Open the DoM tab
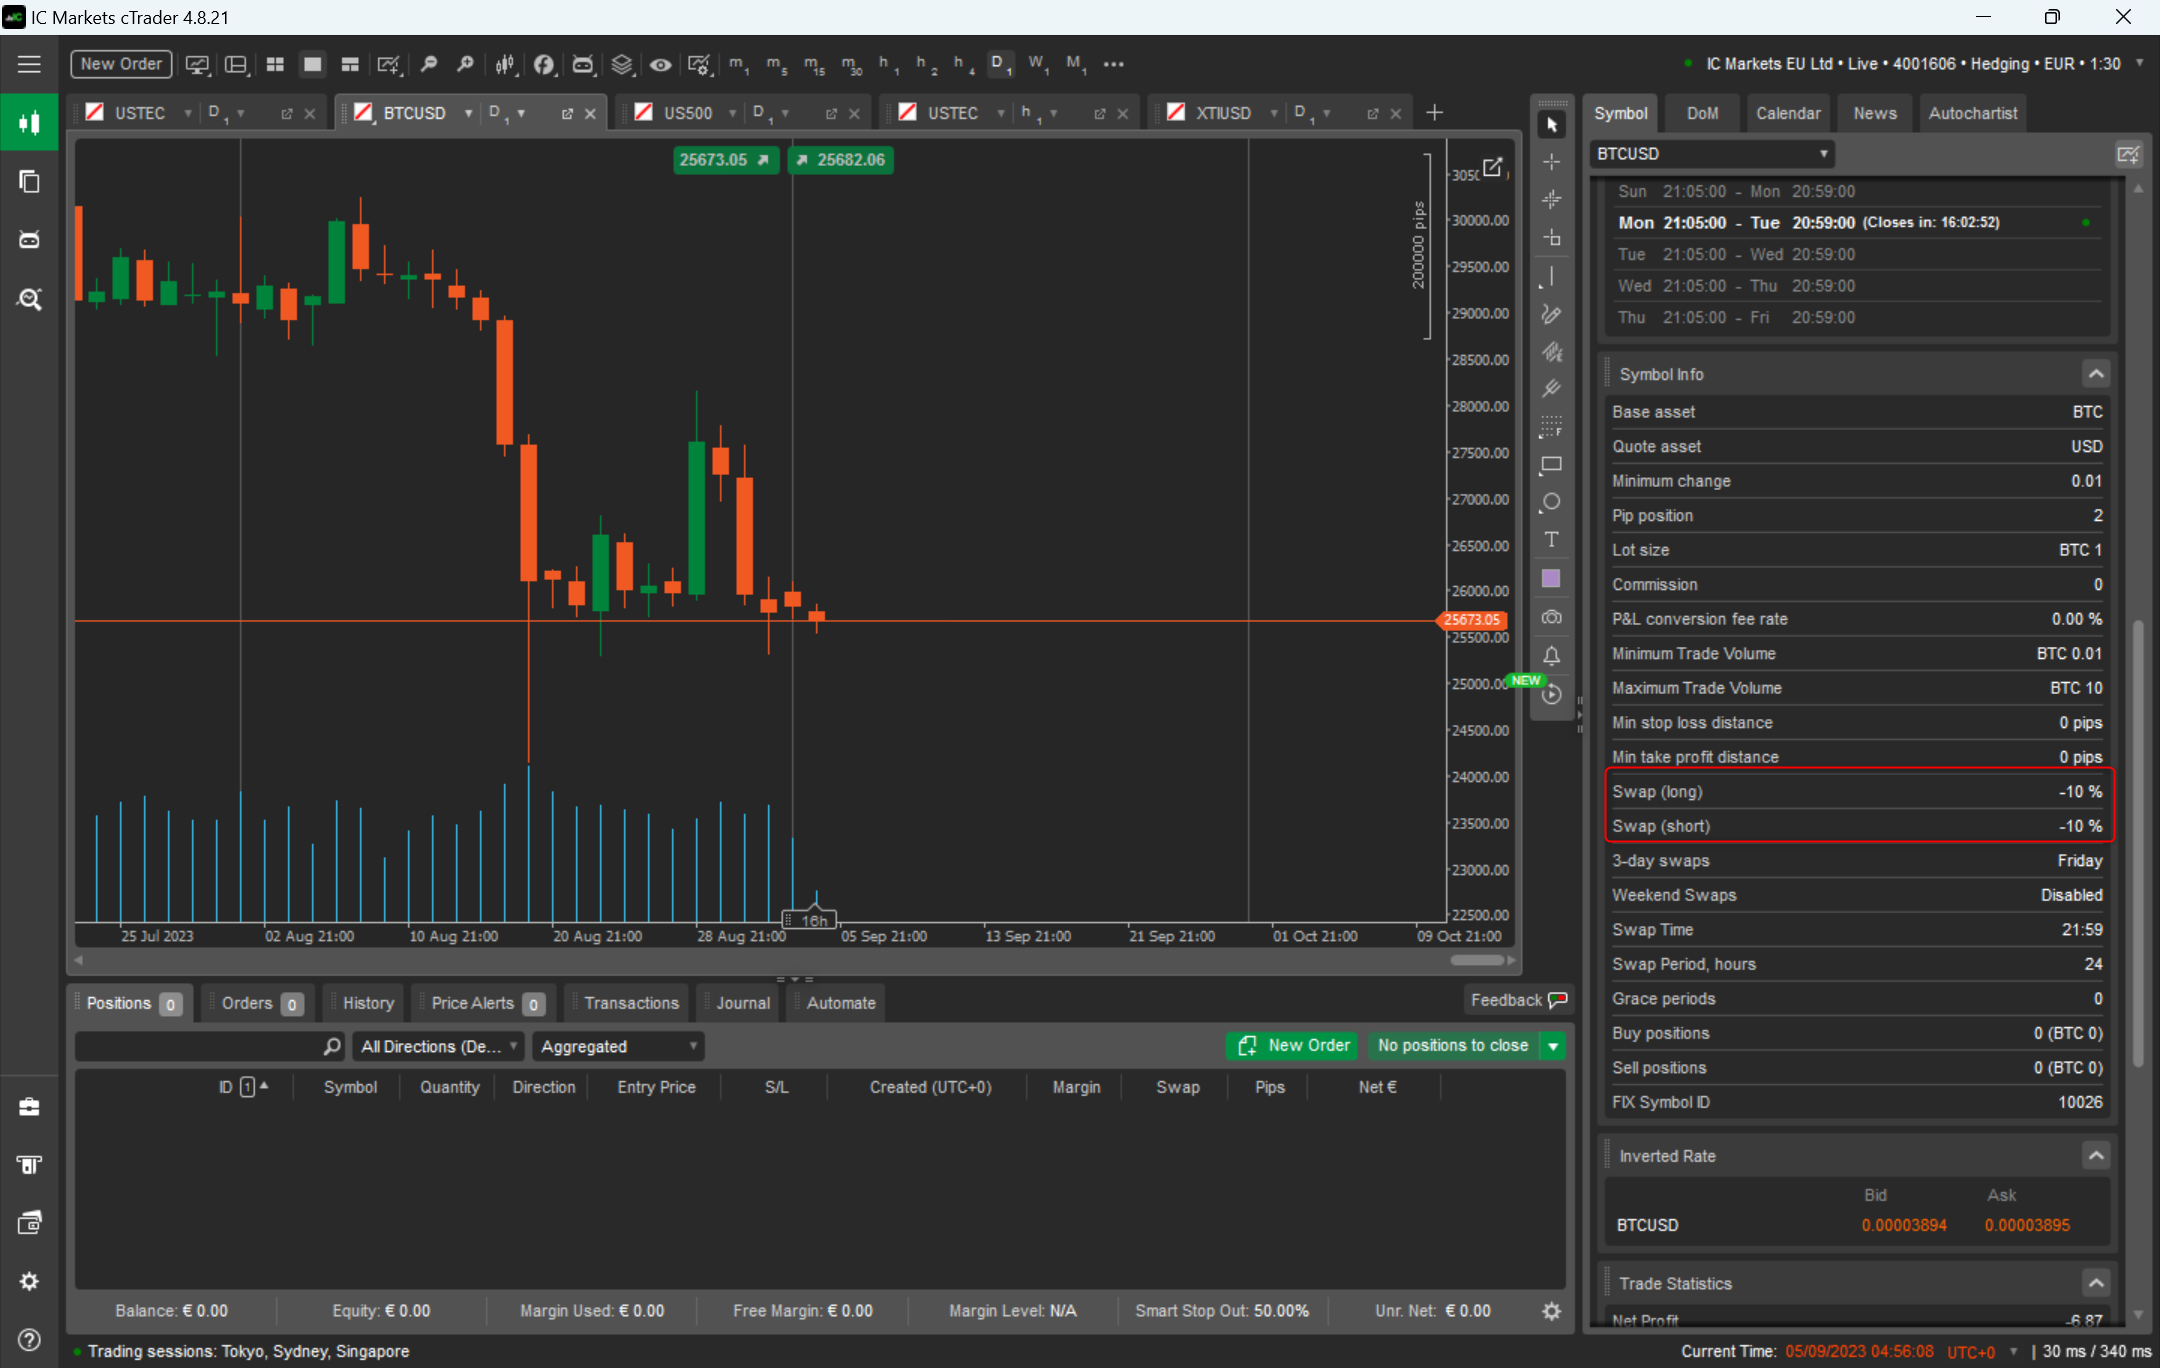This screenshot has width=2160, height=1368. pos(1702,113)
